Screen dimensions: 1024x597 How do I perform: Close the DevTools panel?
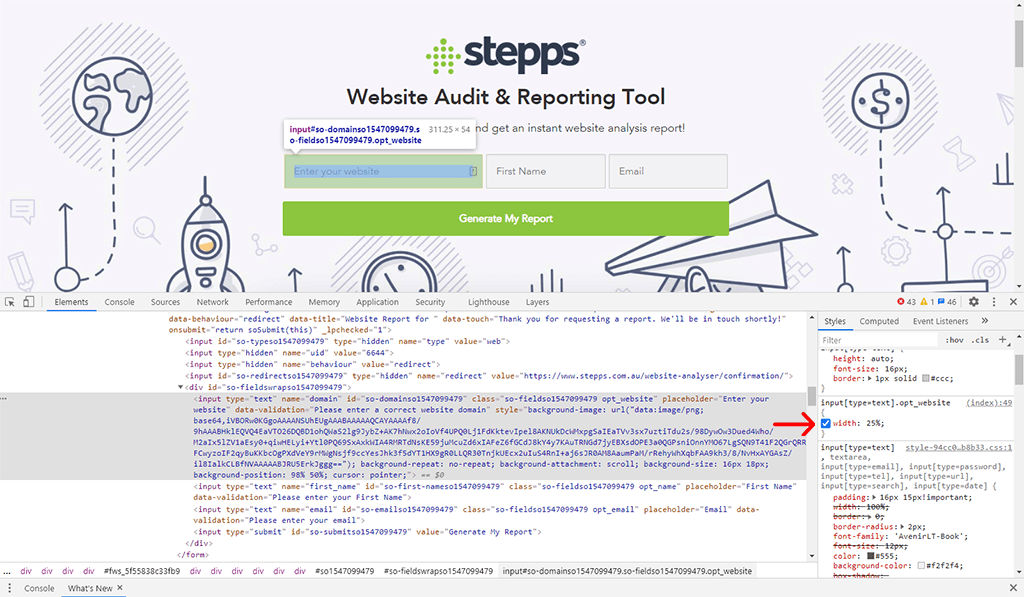point(1013,302)
